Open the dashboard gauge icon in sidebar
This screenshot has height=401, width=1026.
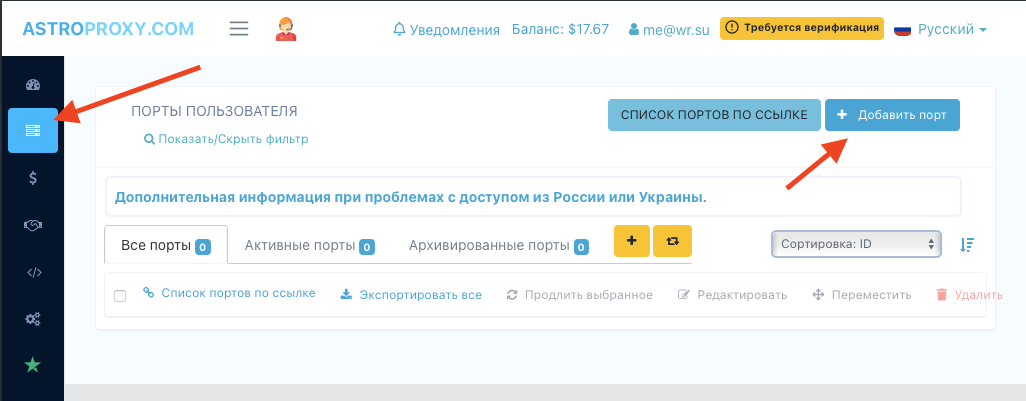[x=33, y=85]
